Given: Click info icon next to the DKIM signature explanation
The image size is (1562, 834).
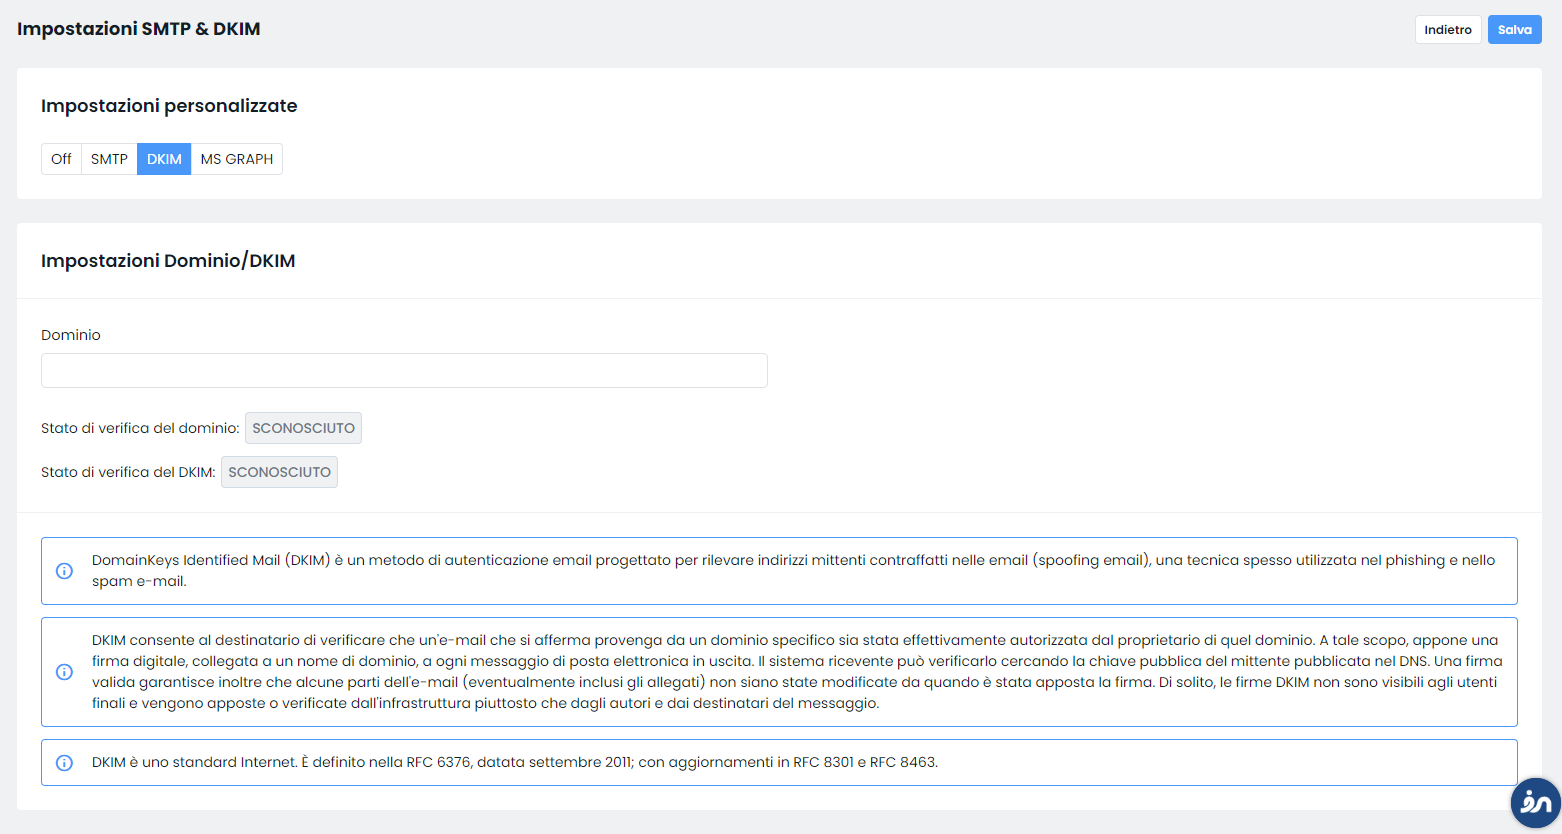Looking at the screenshot, I should point(64,672).
